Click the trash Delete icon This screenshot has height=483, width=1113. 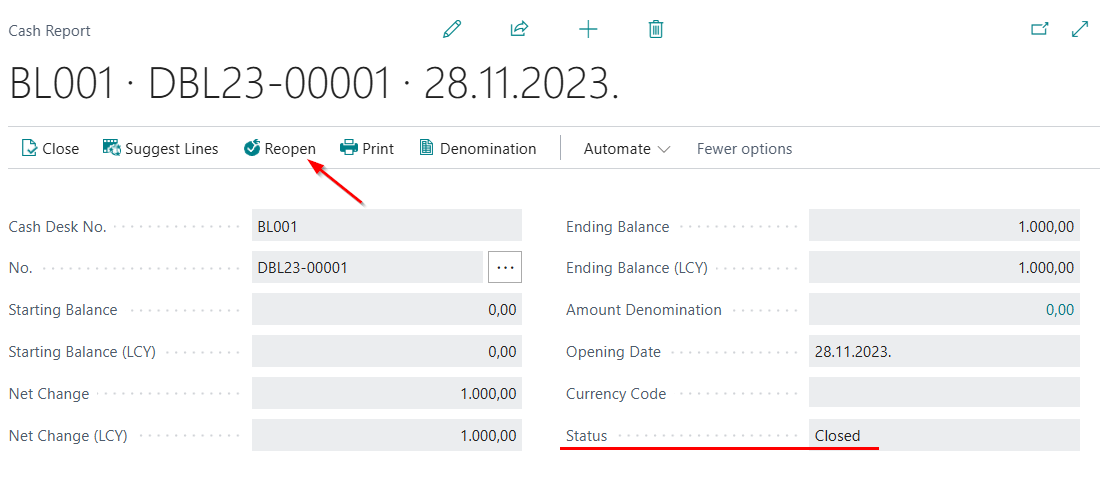[x=656, y=29]
